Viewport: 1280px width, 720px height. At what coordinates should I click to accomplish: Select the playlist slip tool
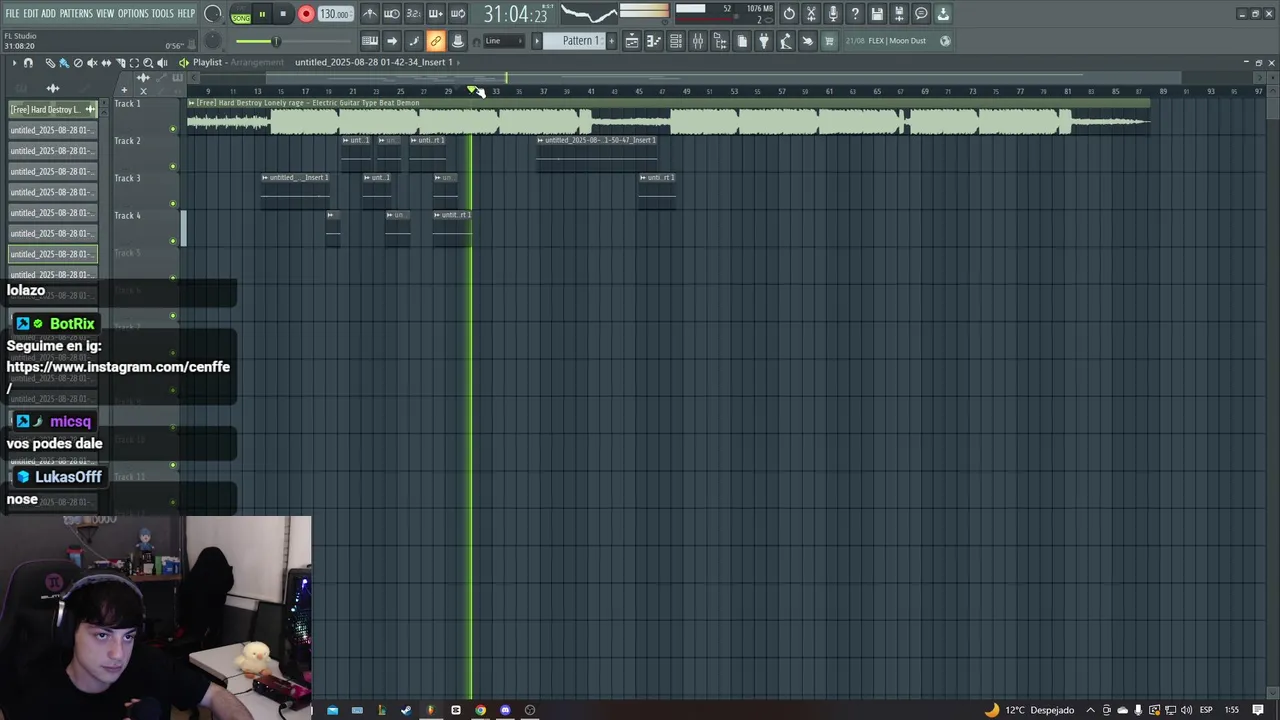coord(106,63)
